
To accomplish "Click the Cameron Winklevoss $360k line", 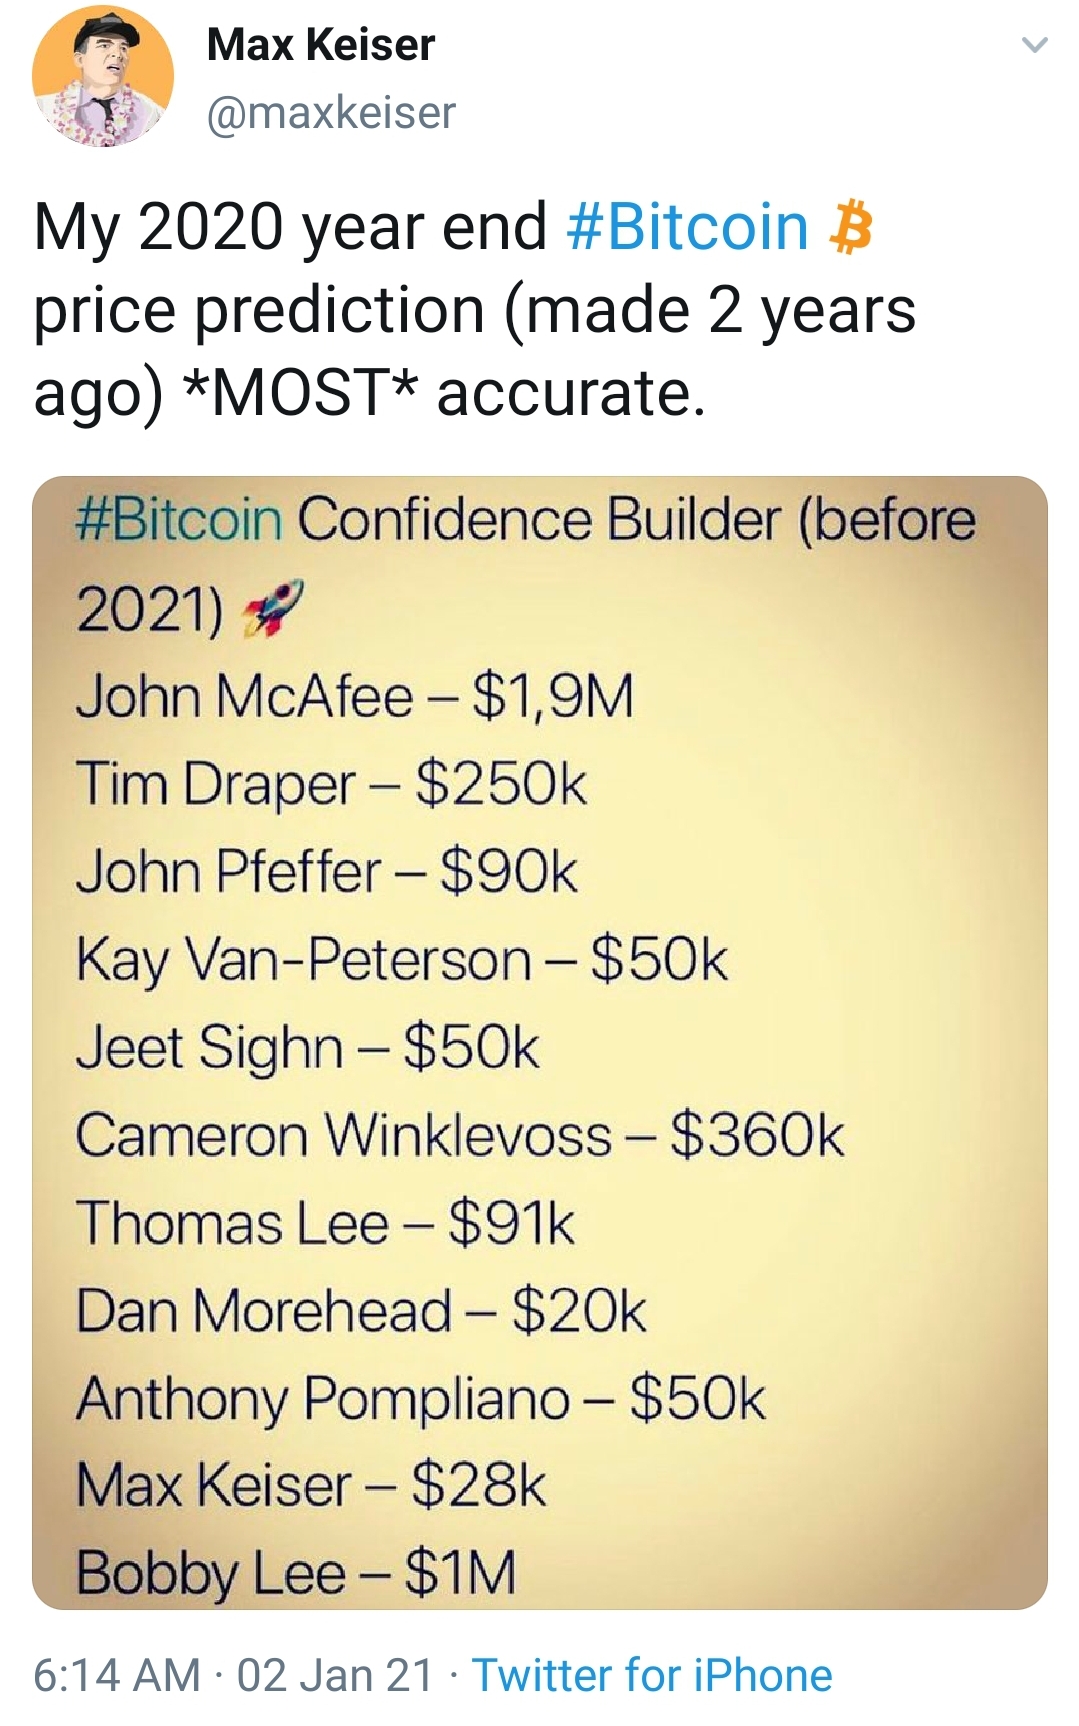I will pos(460,1135).
